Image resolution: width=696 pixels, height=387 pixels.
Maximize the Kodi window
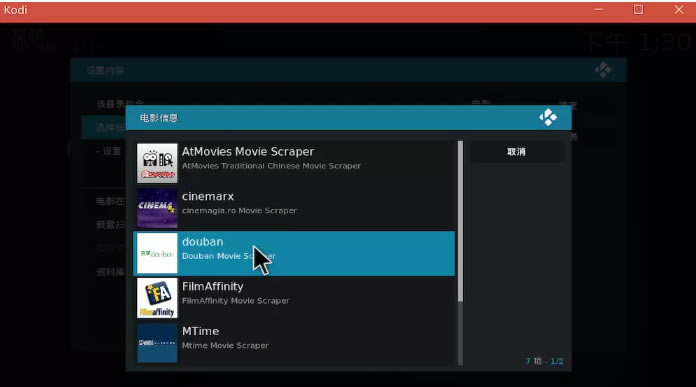(638, 10)
